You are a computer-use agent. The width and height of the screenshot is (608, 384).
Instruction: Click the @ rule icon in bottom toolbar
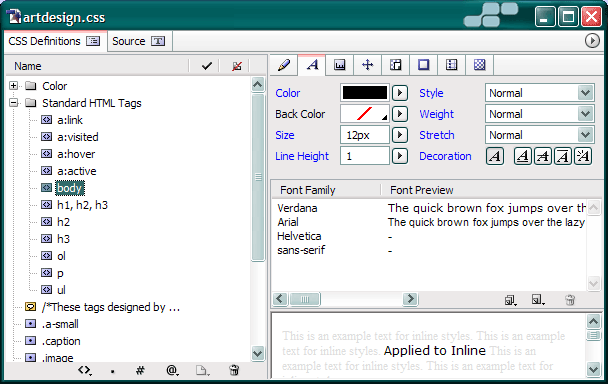[x=172, y=370]
